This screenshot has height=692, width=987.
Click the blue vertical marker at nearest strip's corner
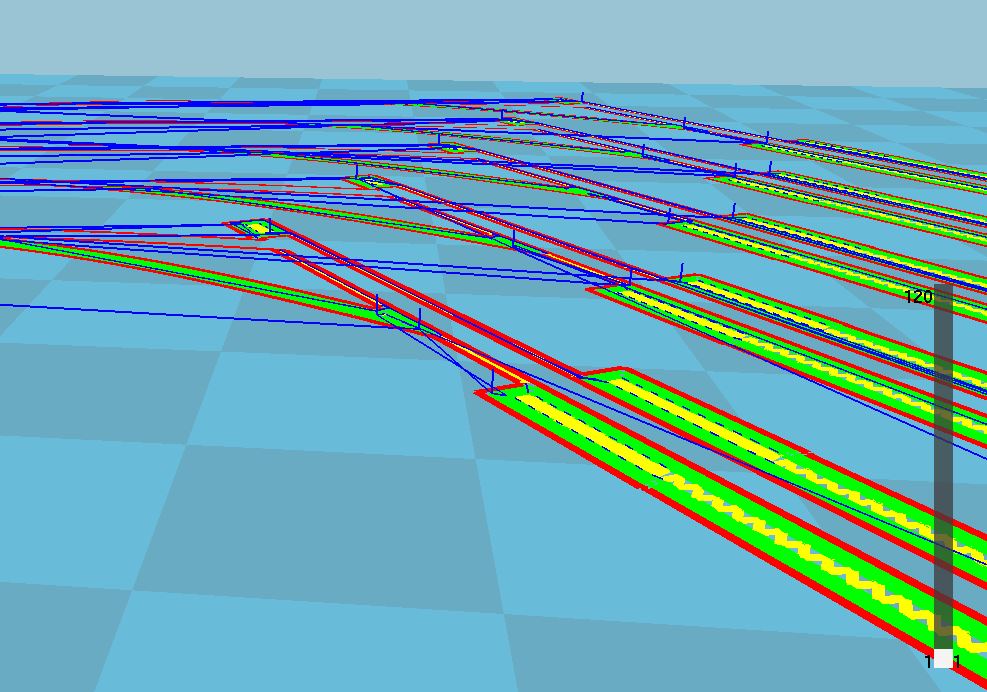(x=493, y=380)
